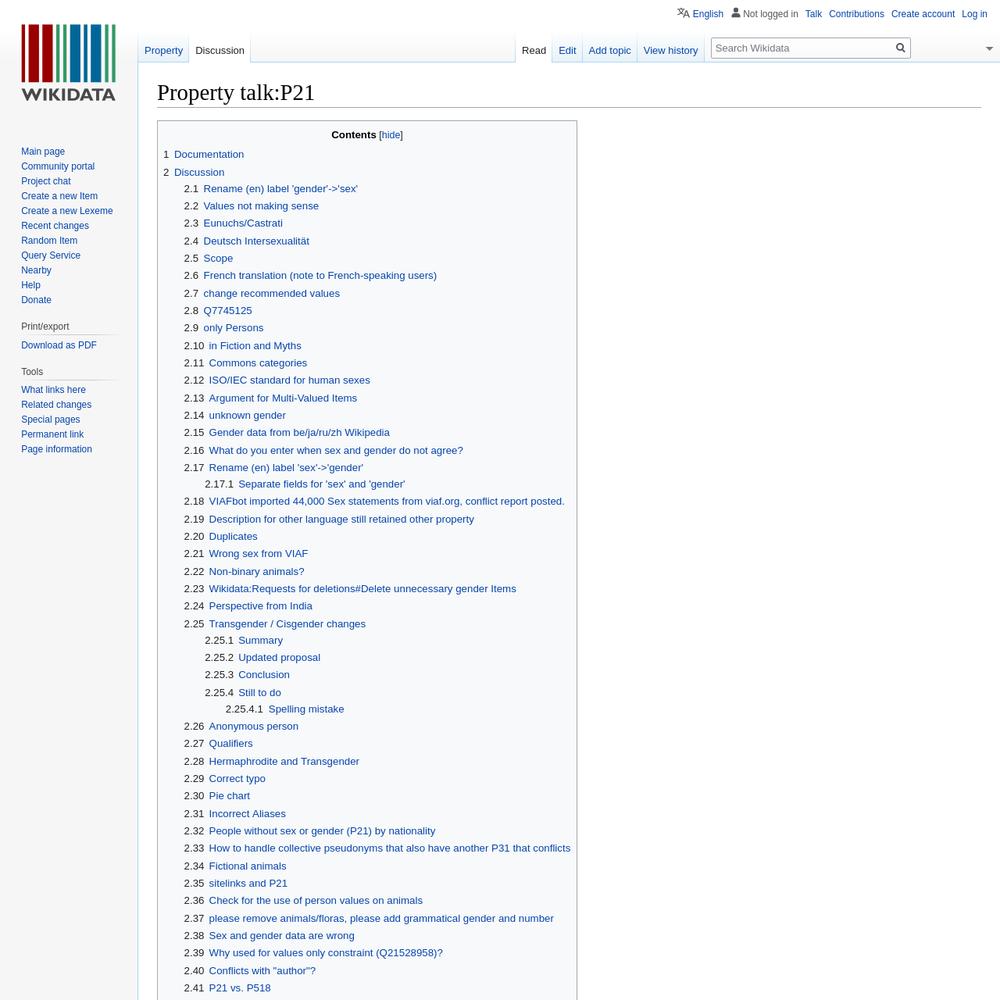Jump to Values not making sense

coord(261,206)
